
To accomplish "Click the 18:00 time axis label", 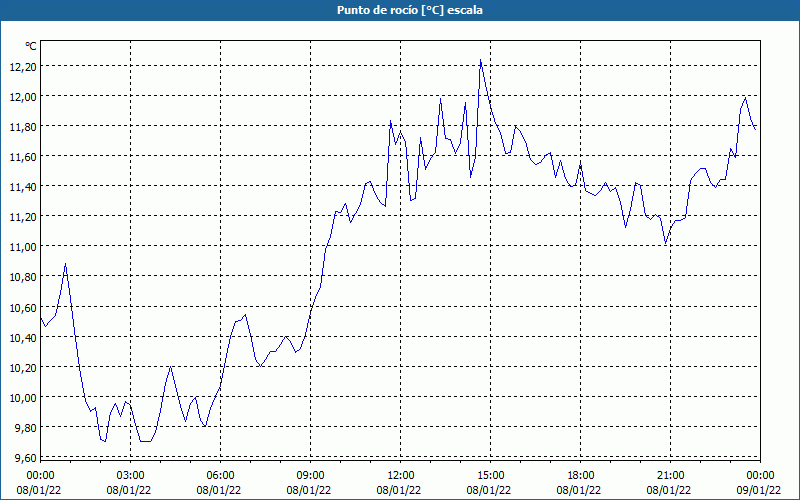I will (580, 476).
